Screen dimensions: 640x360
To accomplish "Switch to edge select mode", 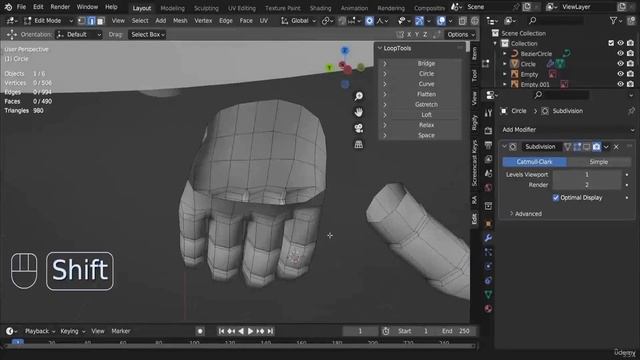I will [x=91, y=21].
